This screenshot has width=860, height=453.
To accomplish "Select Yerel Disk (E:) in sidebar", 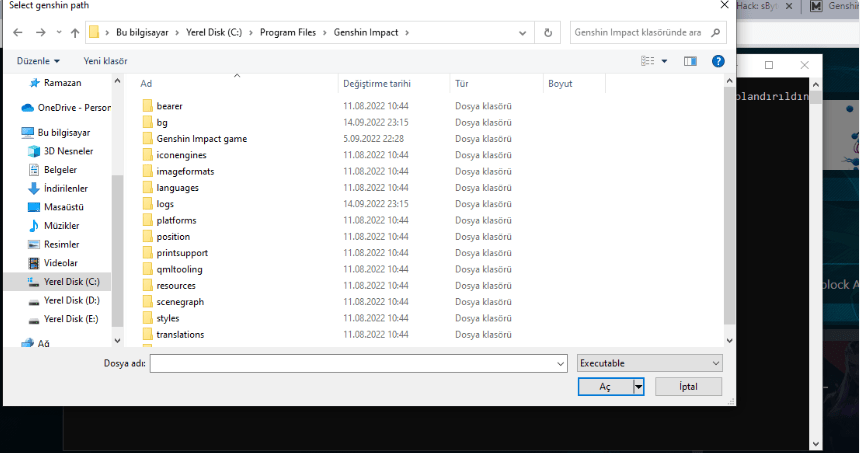I will (x=64, y=319).
